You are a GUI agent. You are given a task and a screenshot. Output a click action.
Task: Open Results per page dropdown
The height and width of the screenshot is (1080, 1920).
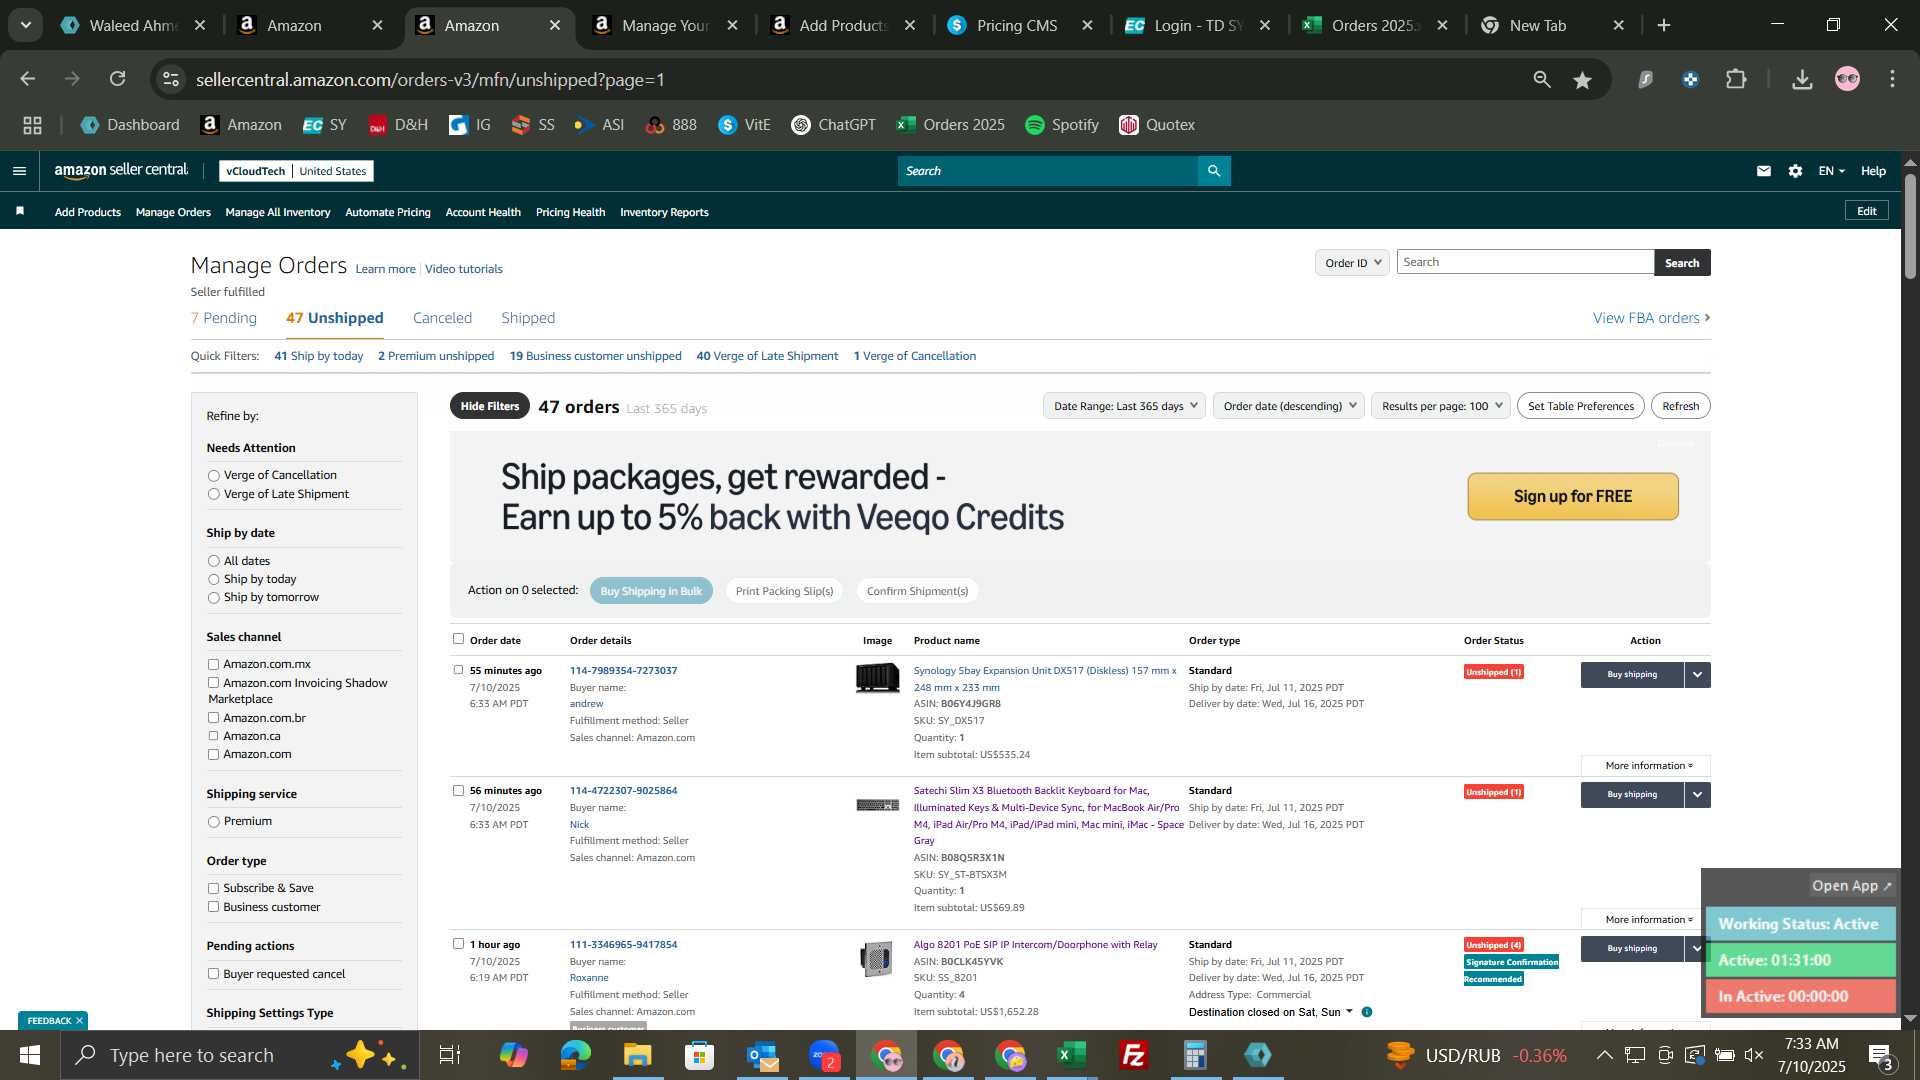tap(1441, 406)
